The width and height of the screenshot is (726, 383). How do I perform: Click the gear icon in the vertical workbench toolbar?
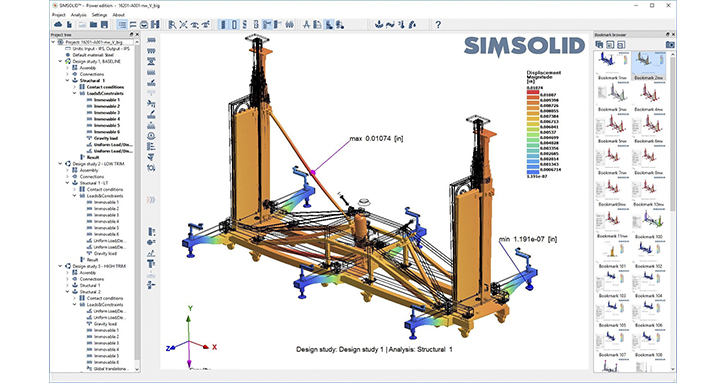[x=151, y=168]
